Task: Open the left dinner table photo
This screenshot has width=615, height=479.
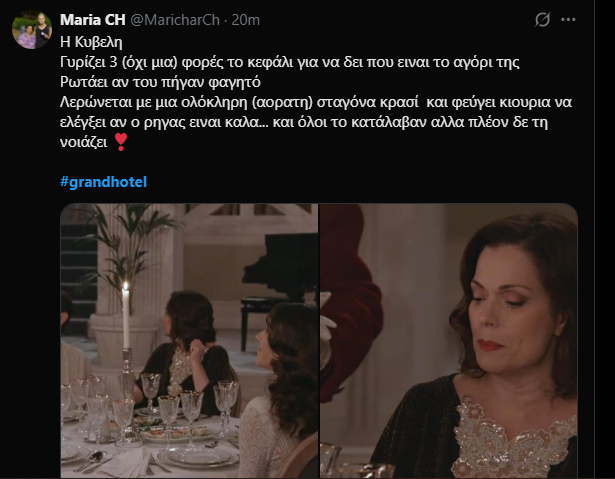Action: click(189, 341)
